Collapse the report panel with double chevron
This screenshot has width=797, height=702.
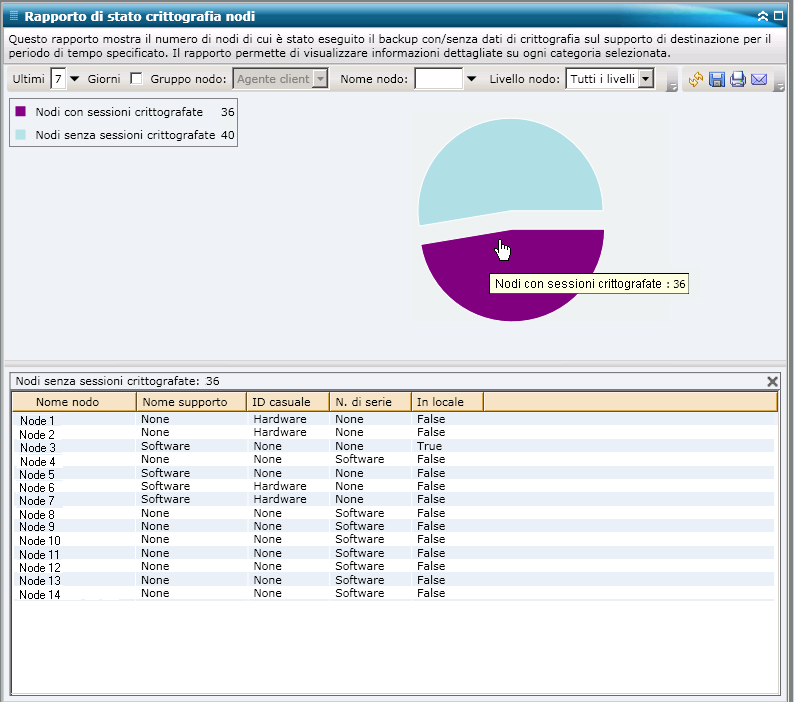[763, 16]
